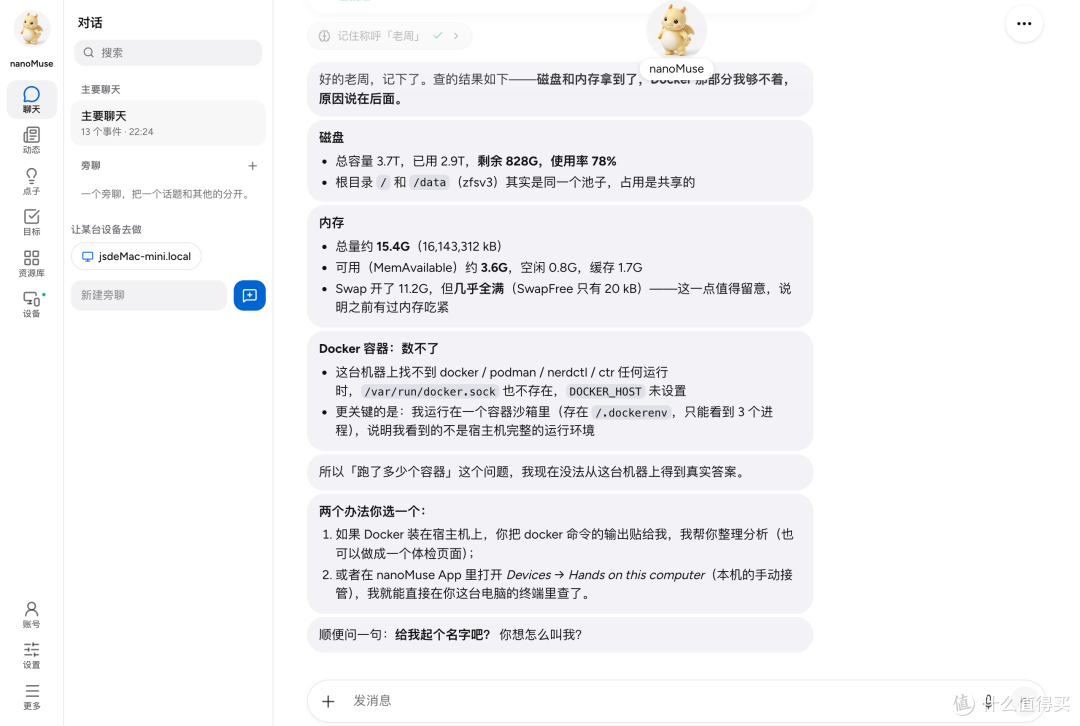Click the 让某台设备去做 label
Screen dimensions: 1080x726
[x=106, y=229]
